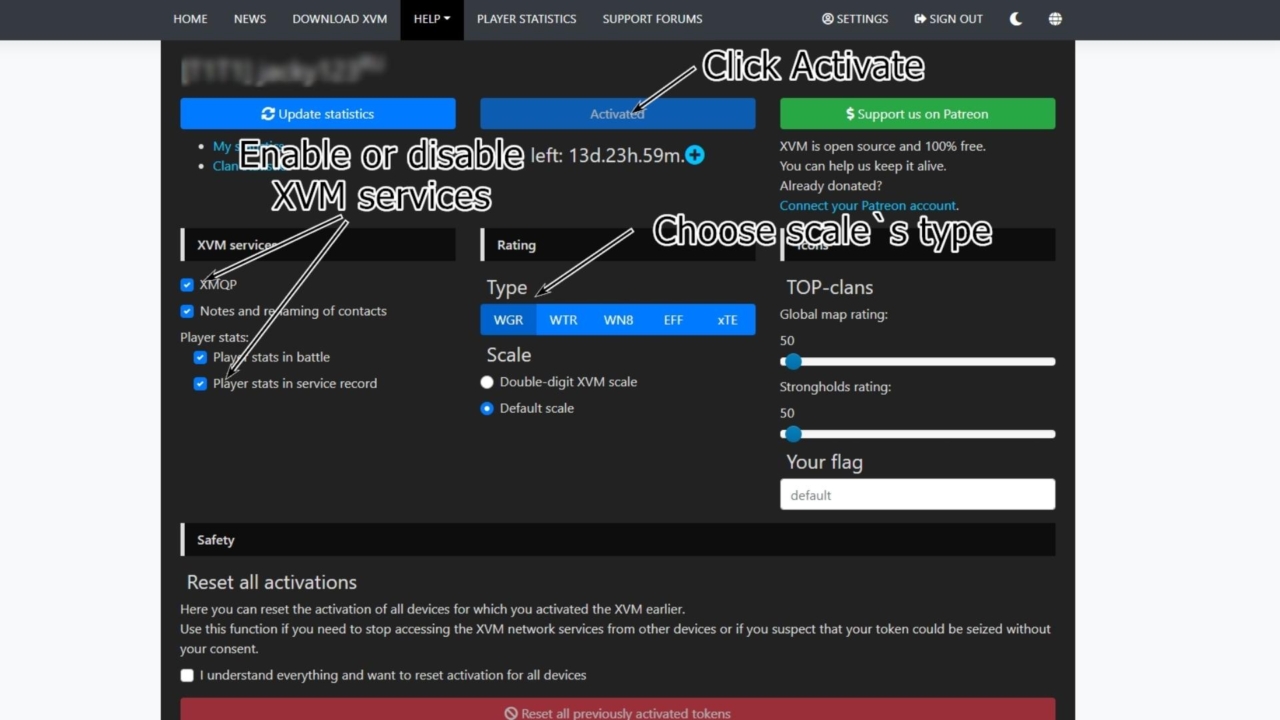This screenshot has height=720, width=1280.
Task: Open the HELP dropdown menu
Action: pos(430,19)
